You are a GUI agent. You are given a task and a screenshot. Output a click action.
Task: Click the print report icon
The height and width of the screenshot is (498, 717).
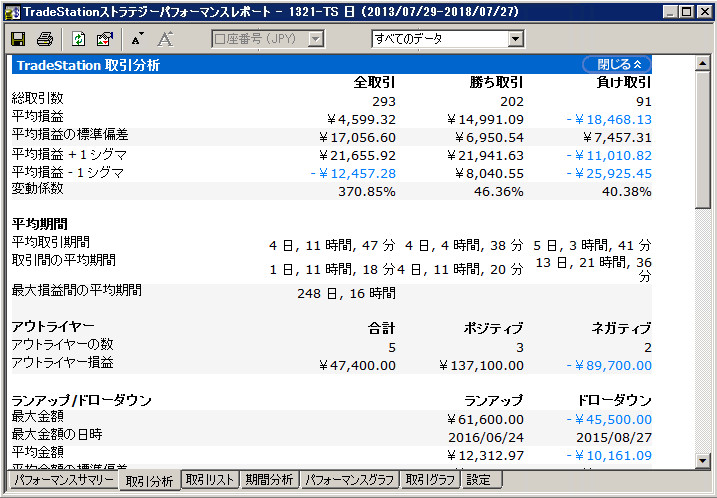coord(45,39)
